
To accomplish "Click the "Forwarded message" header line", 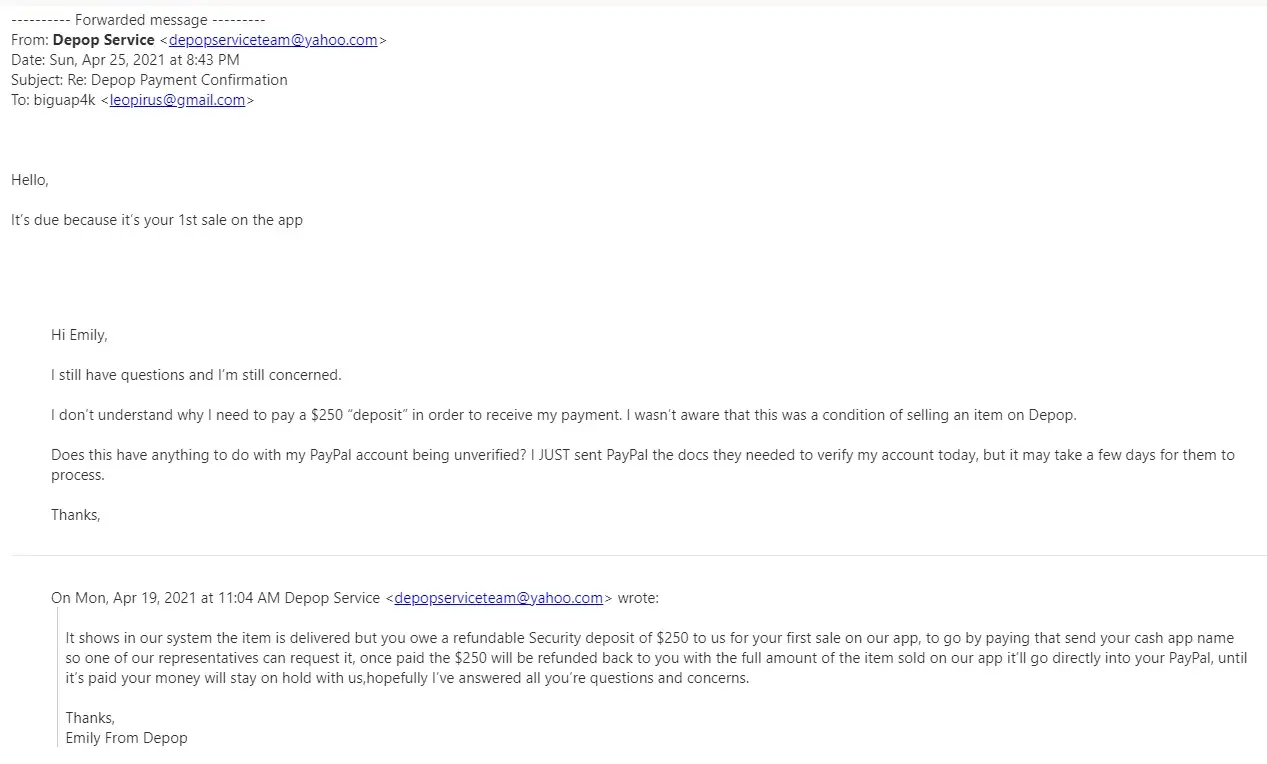I will coord(138,20).
